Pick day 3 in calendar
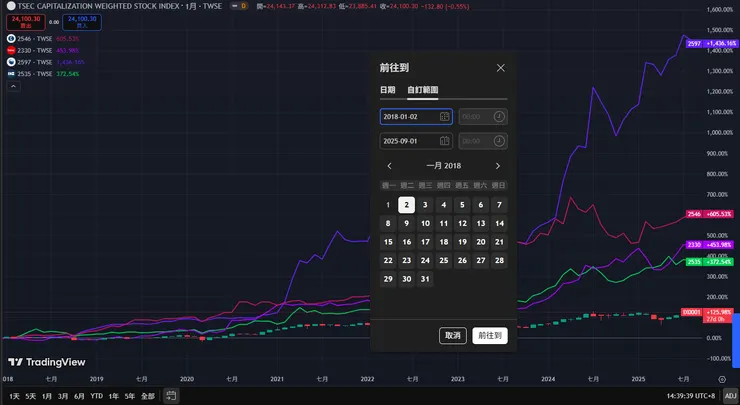Image resolution: width=740 pixels, height=405 pixels. point(425,205)
